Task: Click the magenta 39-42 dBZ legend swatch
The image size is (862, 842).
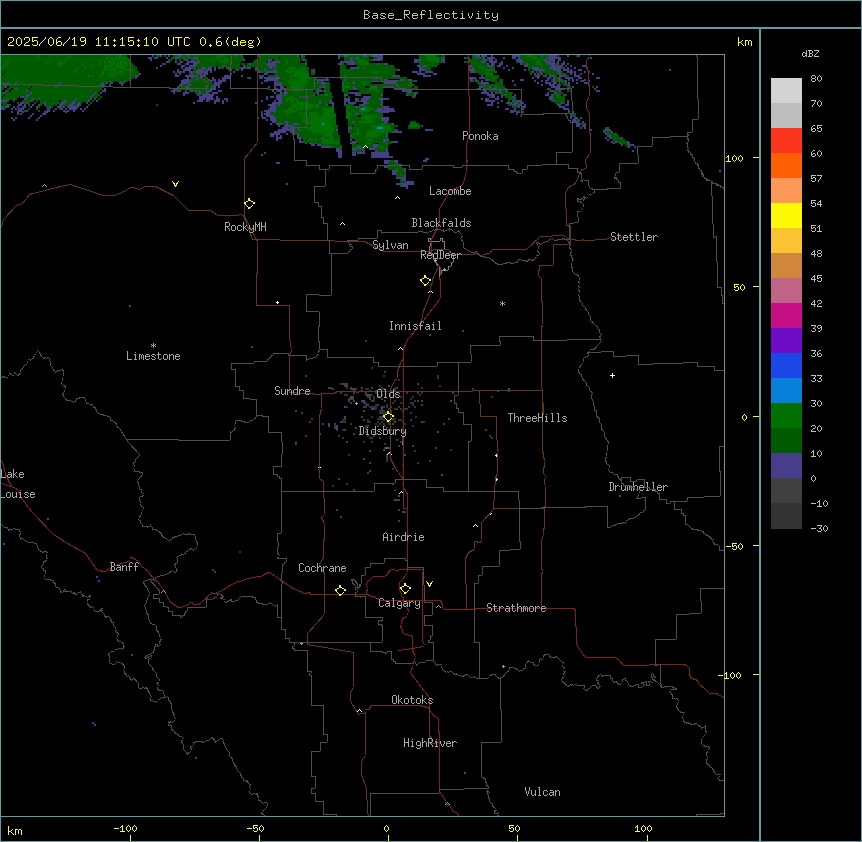Action: [786, 315]
